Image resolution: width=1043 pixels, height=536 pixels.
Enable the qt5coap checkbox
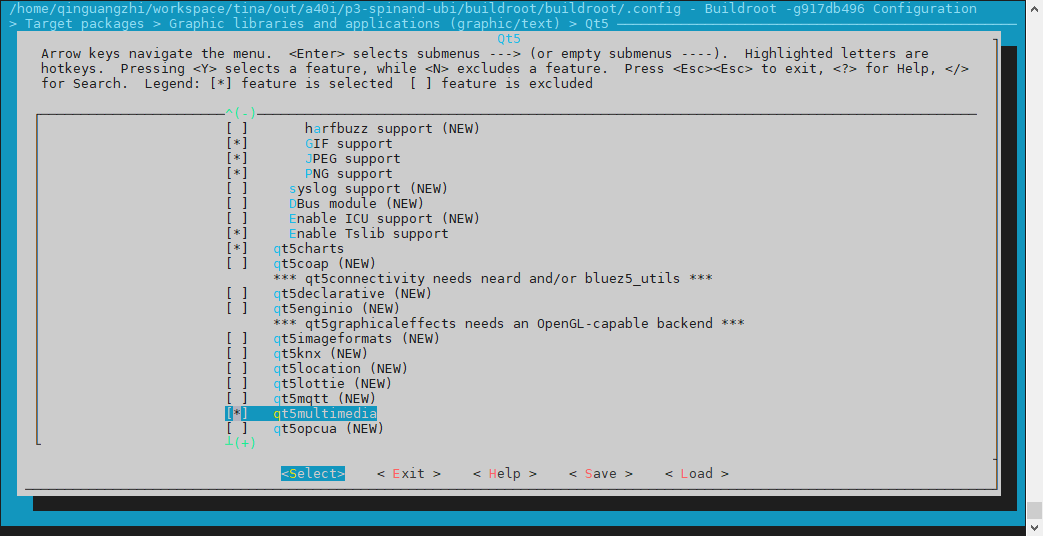click(237, 263)
